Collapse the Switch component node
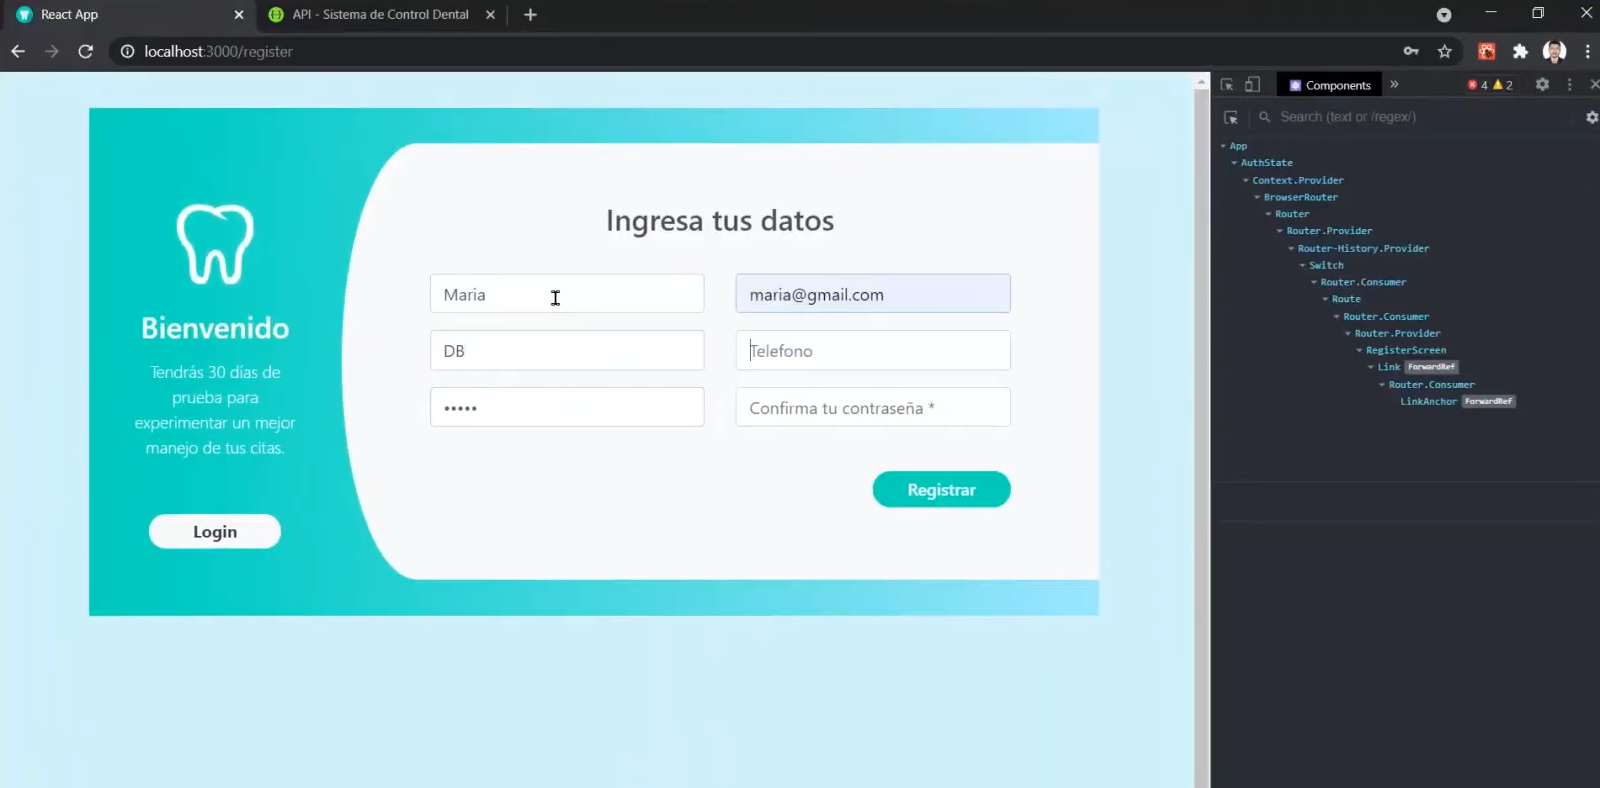This screenshot has width=1600, height=788. point(1302,265)
